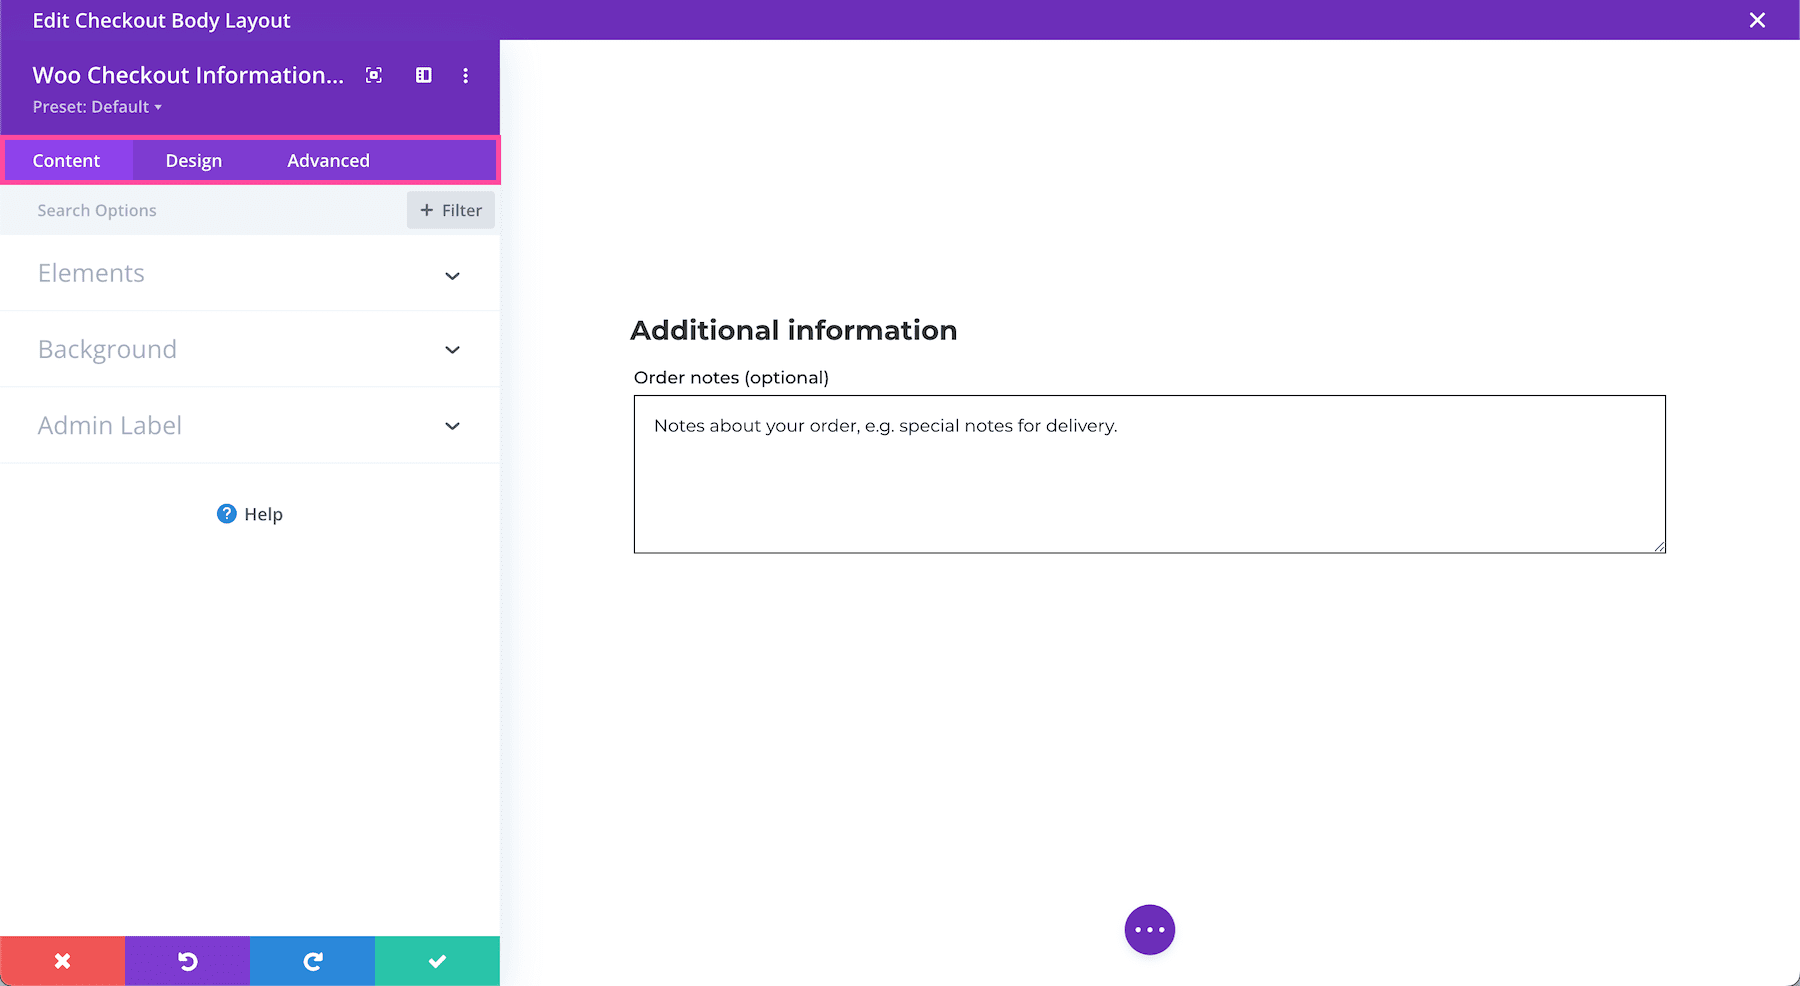
Task: Open the Preset: Default dropdown
Action: [97, 107]
